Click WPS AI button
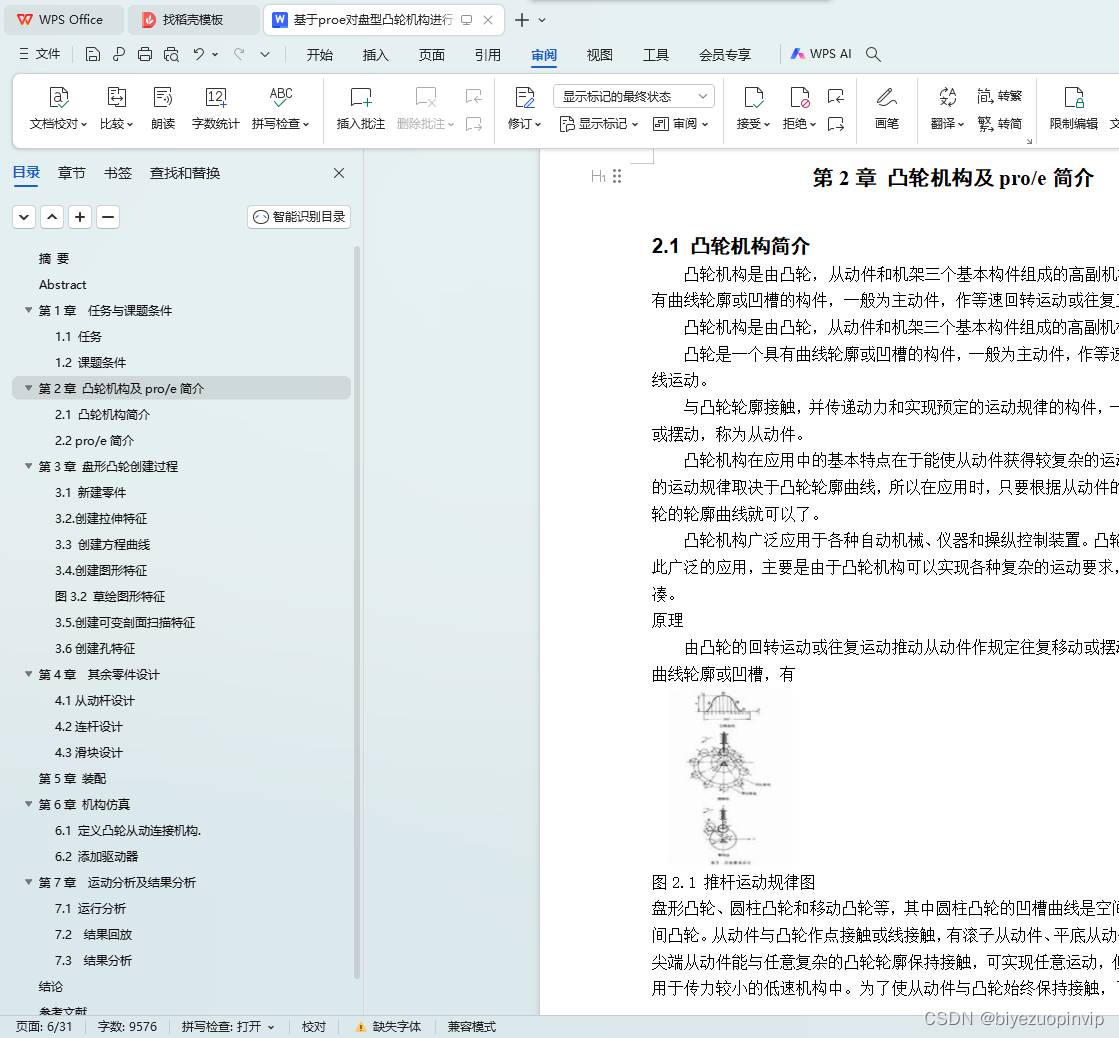 pos(821,54)
